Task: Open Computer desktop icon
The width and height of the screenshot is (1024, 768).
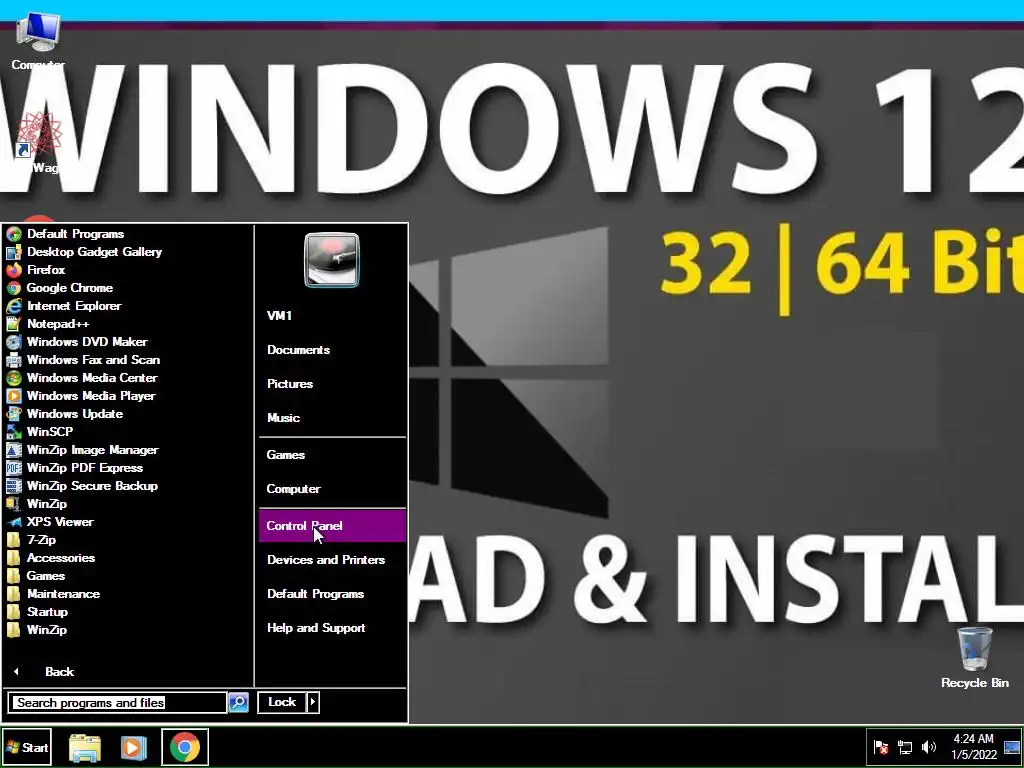Action: [x=38, y=40]
